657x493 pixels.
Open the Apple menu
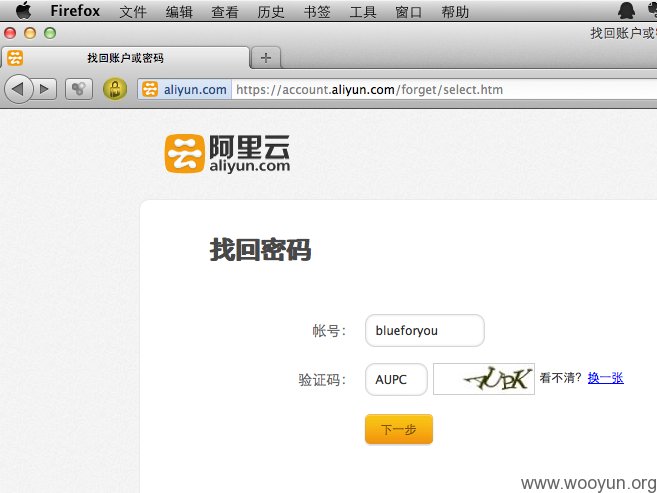(23, 10)
